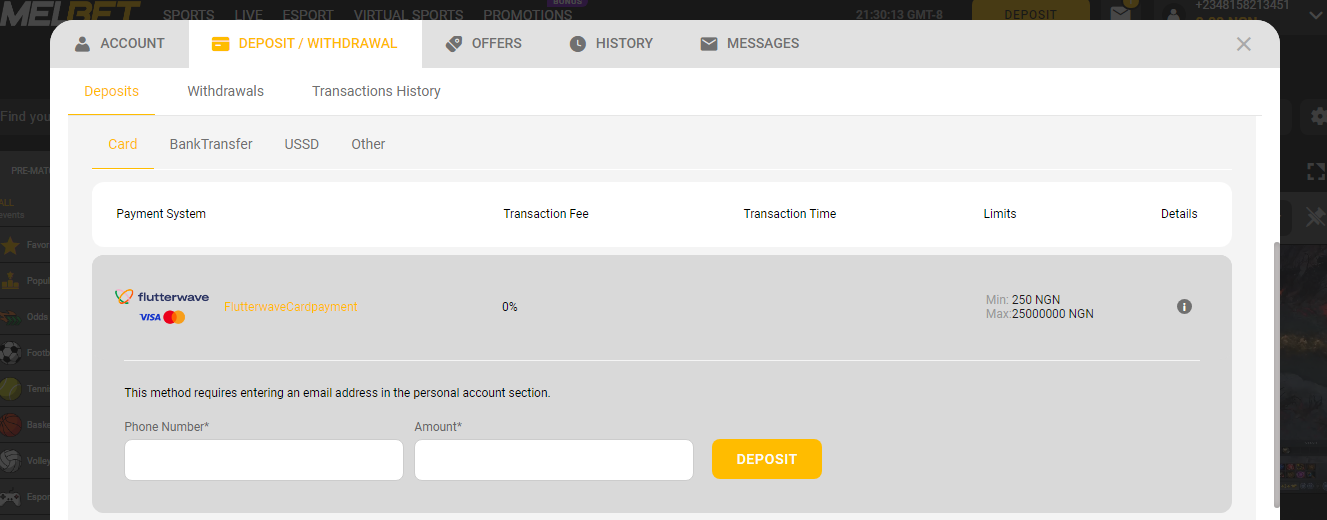
Task: Click the info icon under Details
Action: point(1184,307)
